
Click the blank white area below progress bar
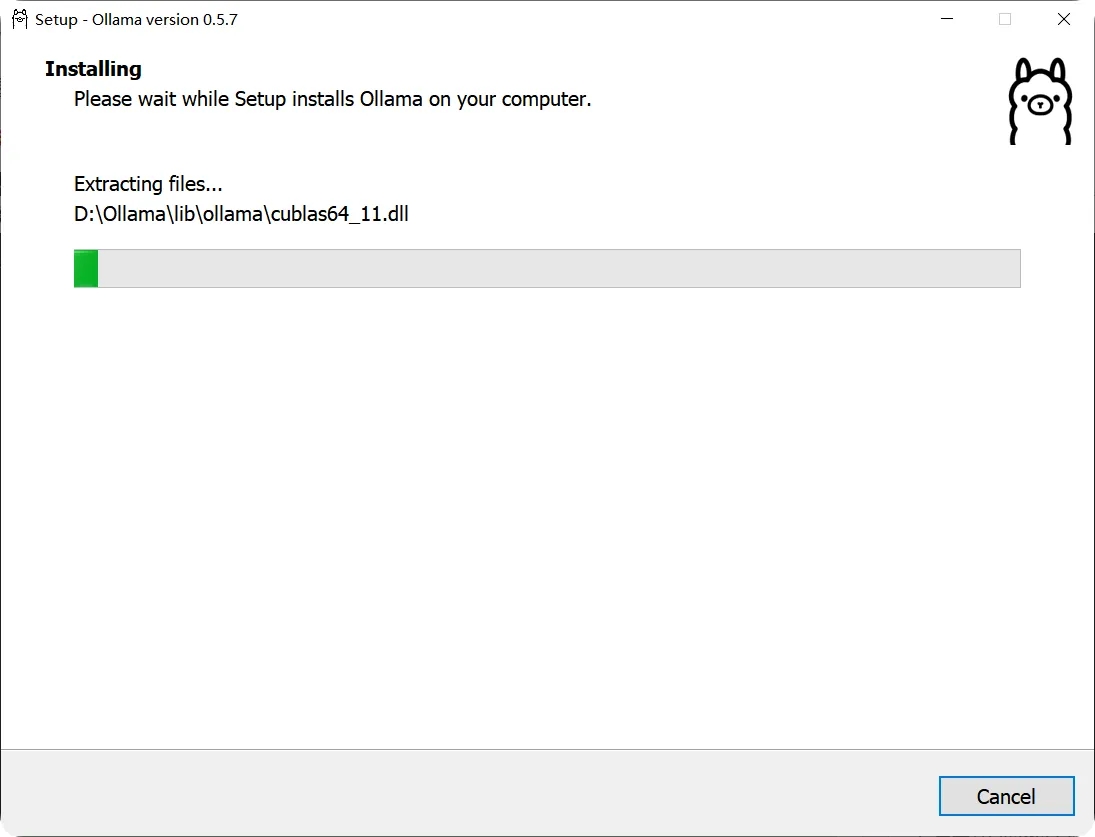pyautogui.click(x=548, y=517)
